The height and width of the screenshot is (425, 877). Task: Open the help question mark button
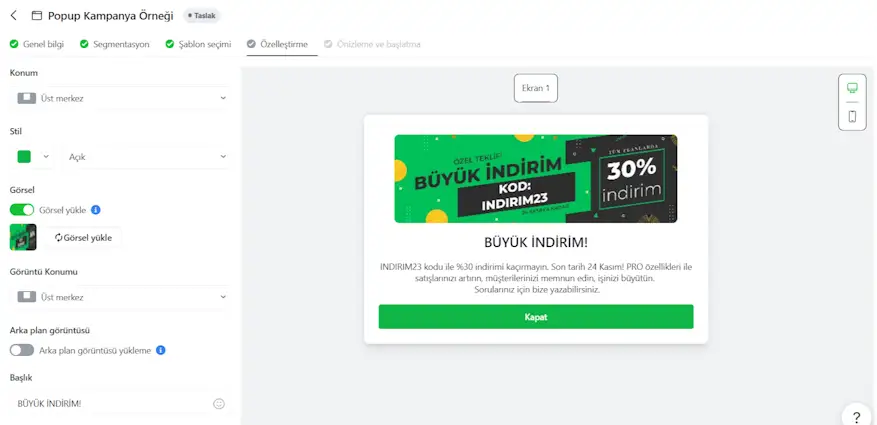click(856, 417)
